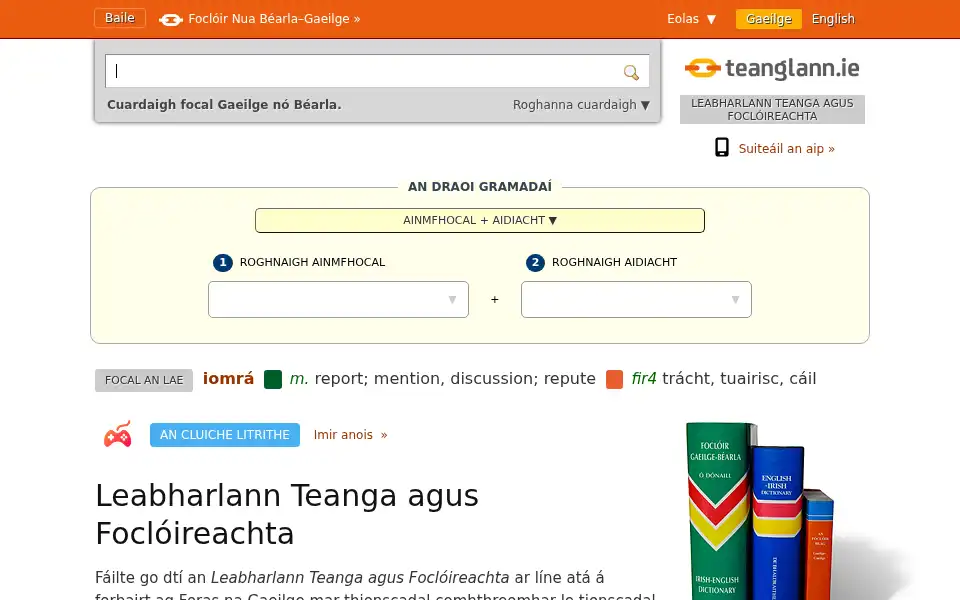Click 'report; mention, discussion; repute' definition text
Image resolution: width=960 pixels, height=600 pixels.
[x=455, y=378]
